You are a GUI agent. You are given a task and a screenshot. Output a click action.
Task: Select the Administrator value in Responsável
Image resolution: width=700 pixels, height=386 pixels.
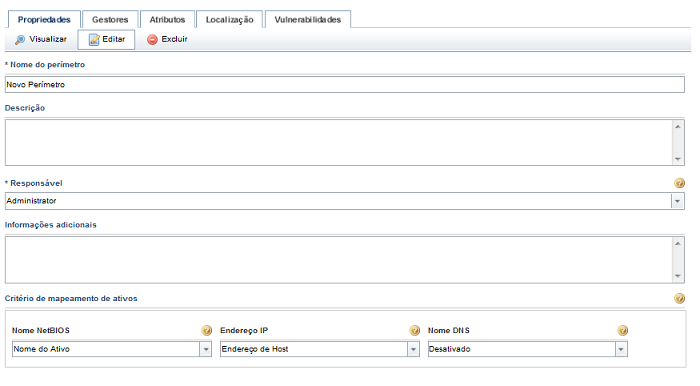[x=31, y=201]
